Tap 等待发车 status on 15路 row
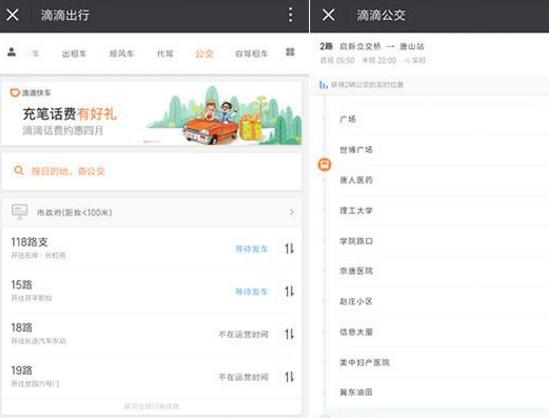Viewport: 549px width, 418px height. 251,292
